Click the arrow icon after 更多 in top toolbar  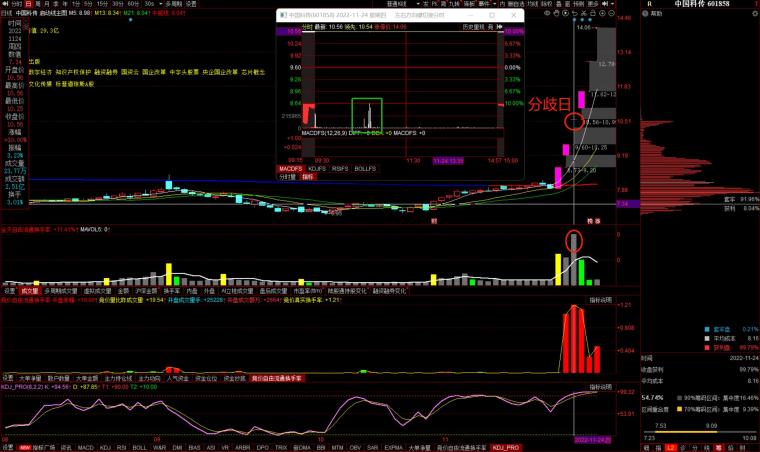point(604,3)
